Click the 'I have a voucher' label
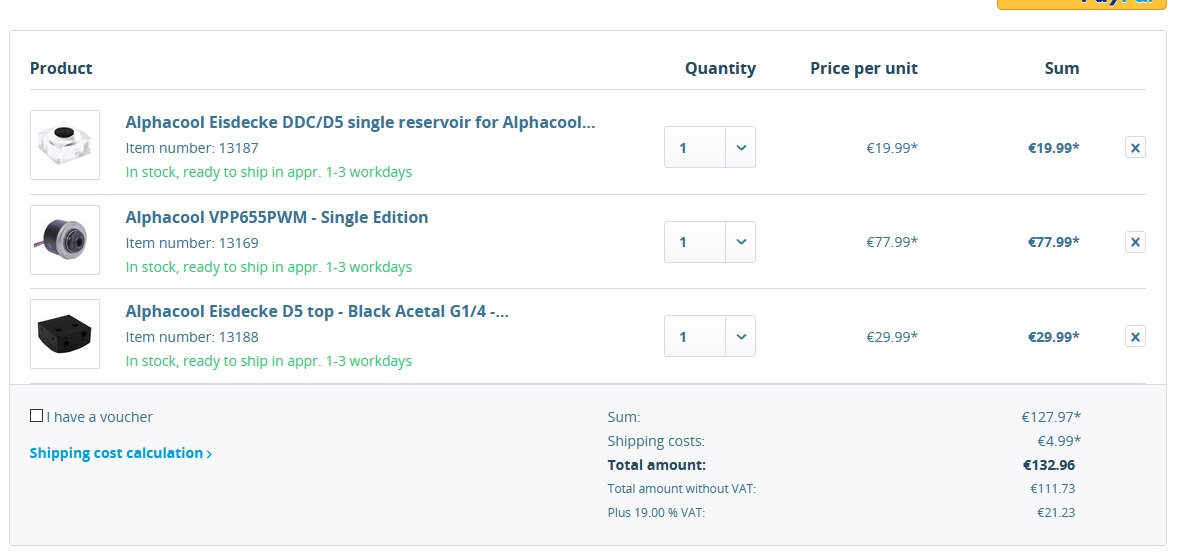The image size is (1184, 556). point(100,417)
